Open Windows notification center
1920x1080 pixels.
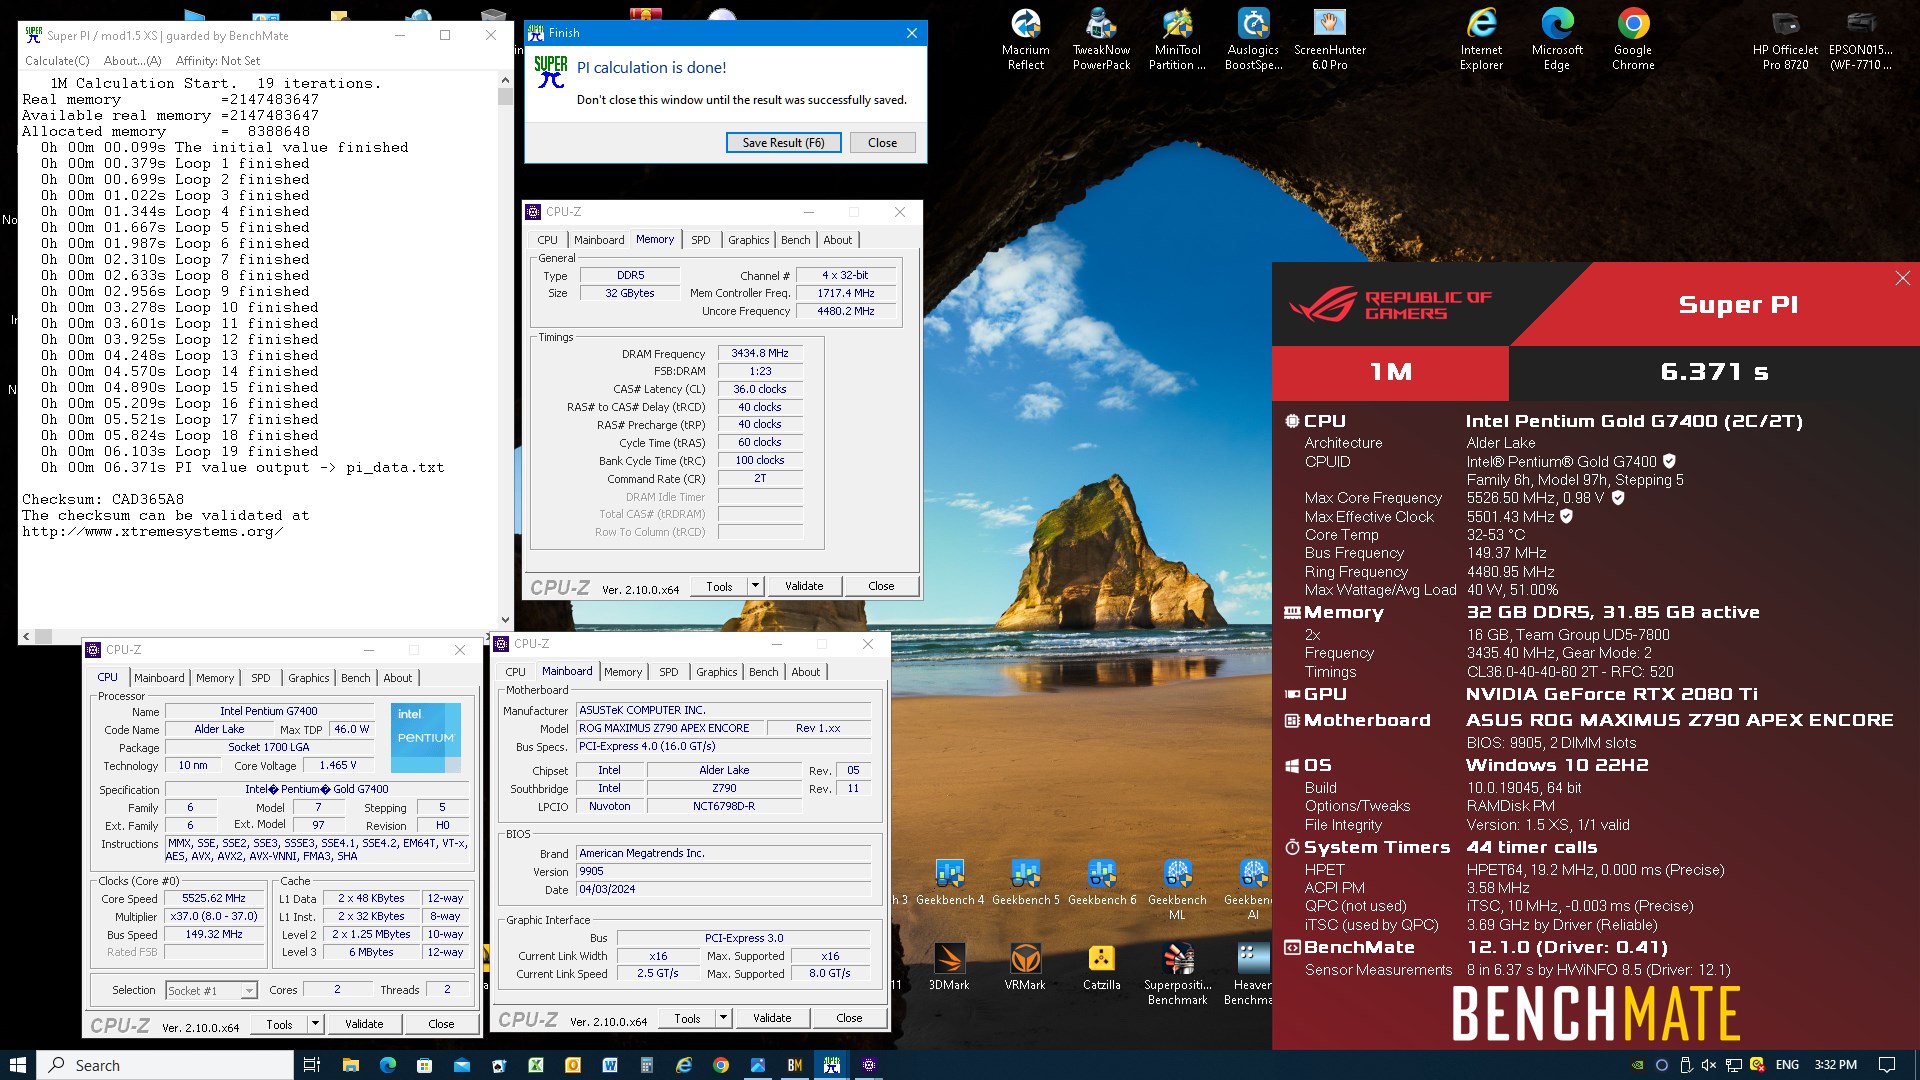1887,1065
